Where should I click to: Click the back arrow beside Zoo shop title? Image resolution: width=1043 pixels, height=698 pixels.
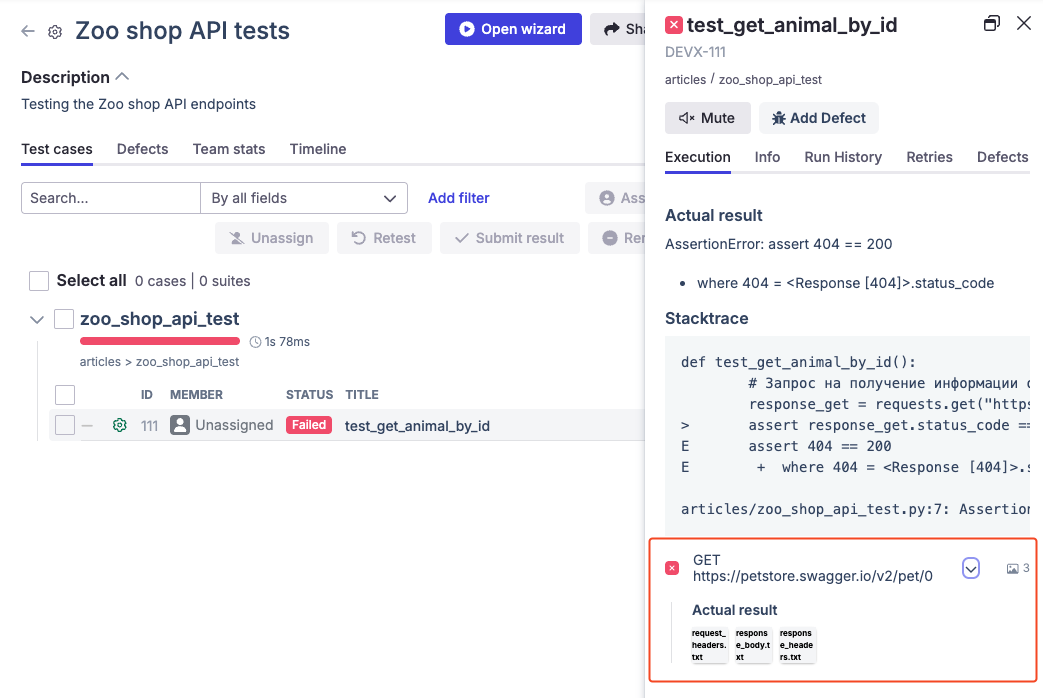[x=28, y=31]
